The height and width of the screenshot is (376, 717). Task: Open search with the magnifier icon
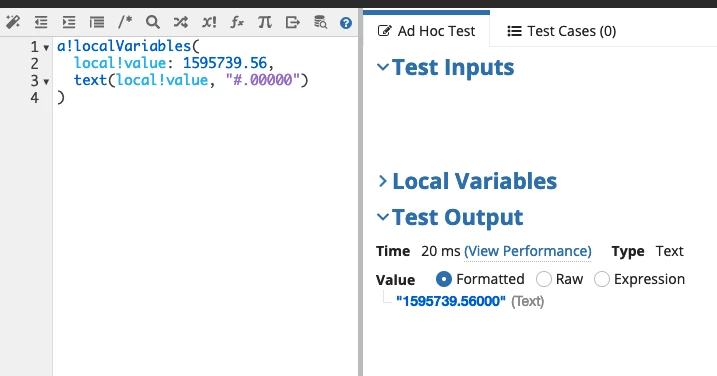coord(153,22)
